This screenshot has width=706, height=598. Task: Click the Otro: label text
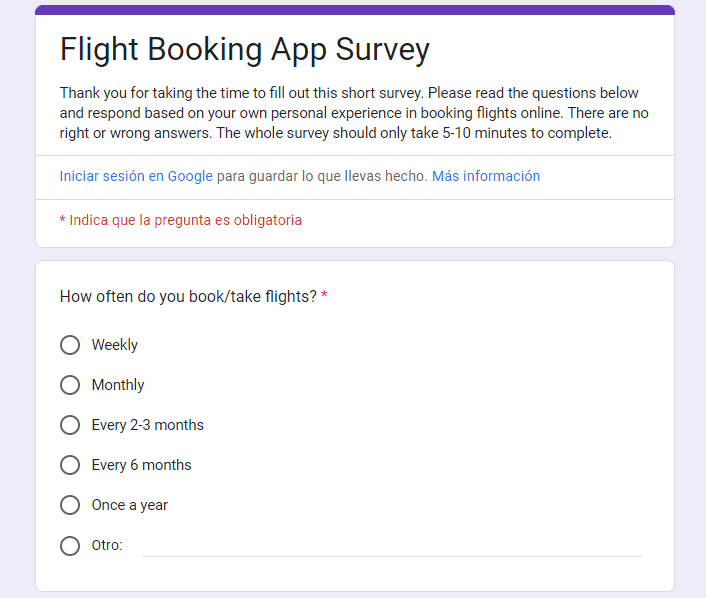tap(107, 545)
